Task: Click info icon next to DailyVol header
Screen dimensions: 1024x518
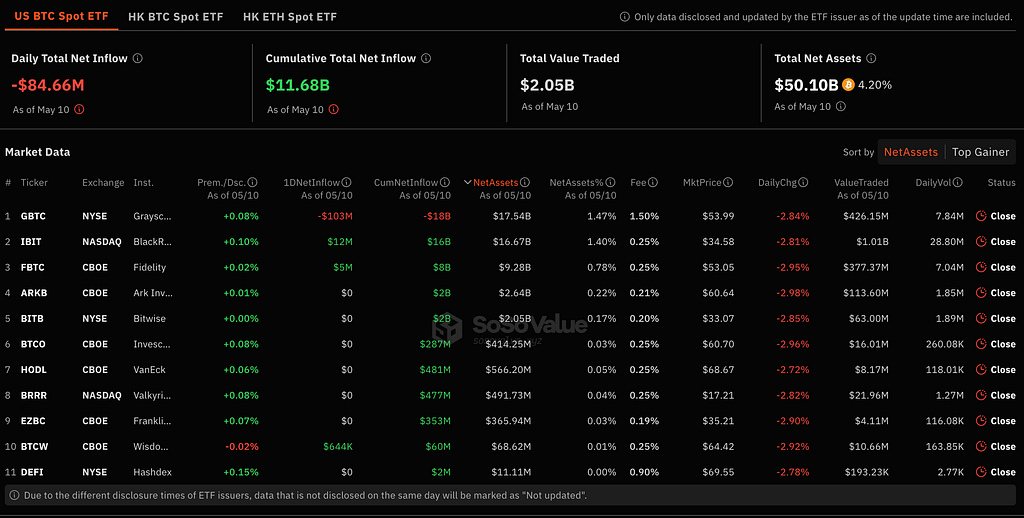Action: click(x=958, y=183)
